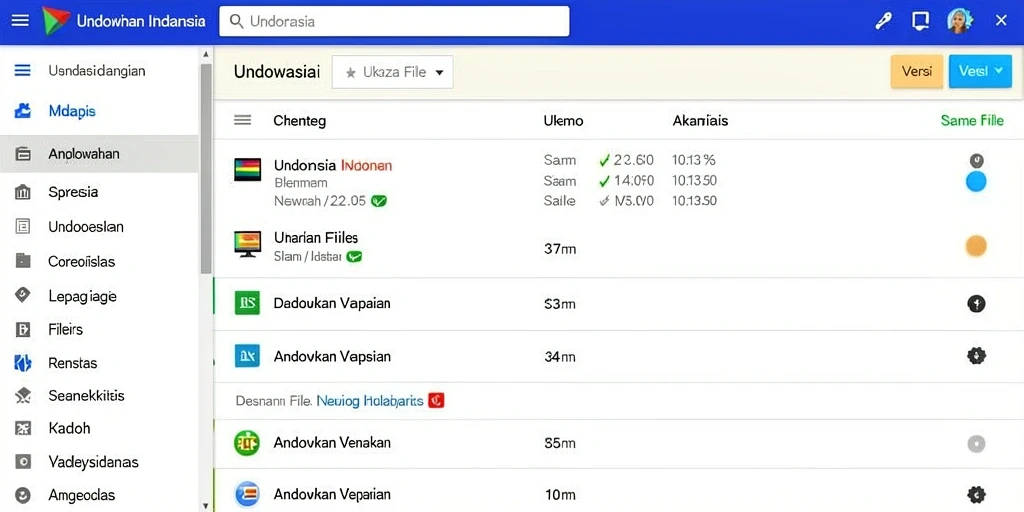
Task: Open the notifications screen icon in header
Action: tap(920, 21)
